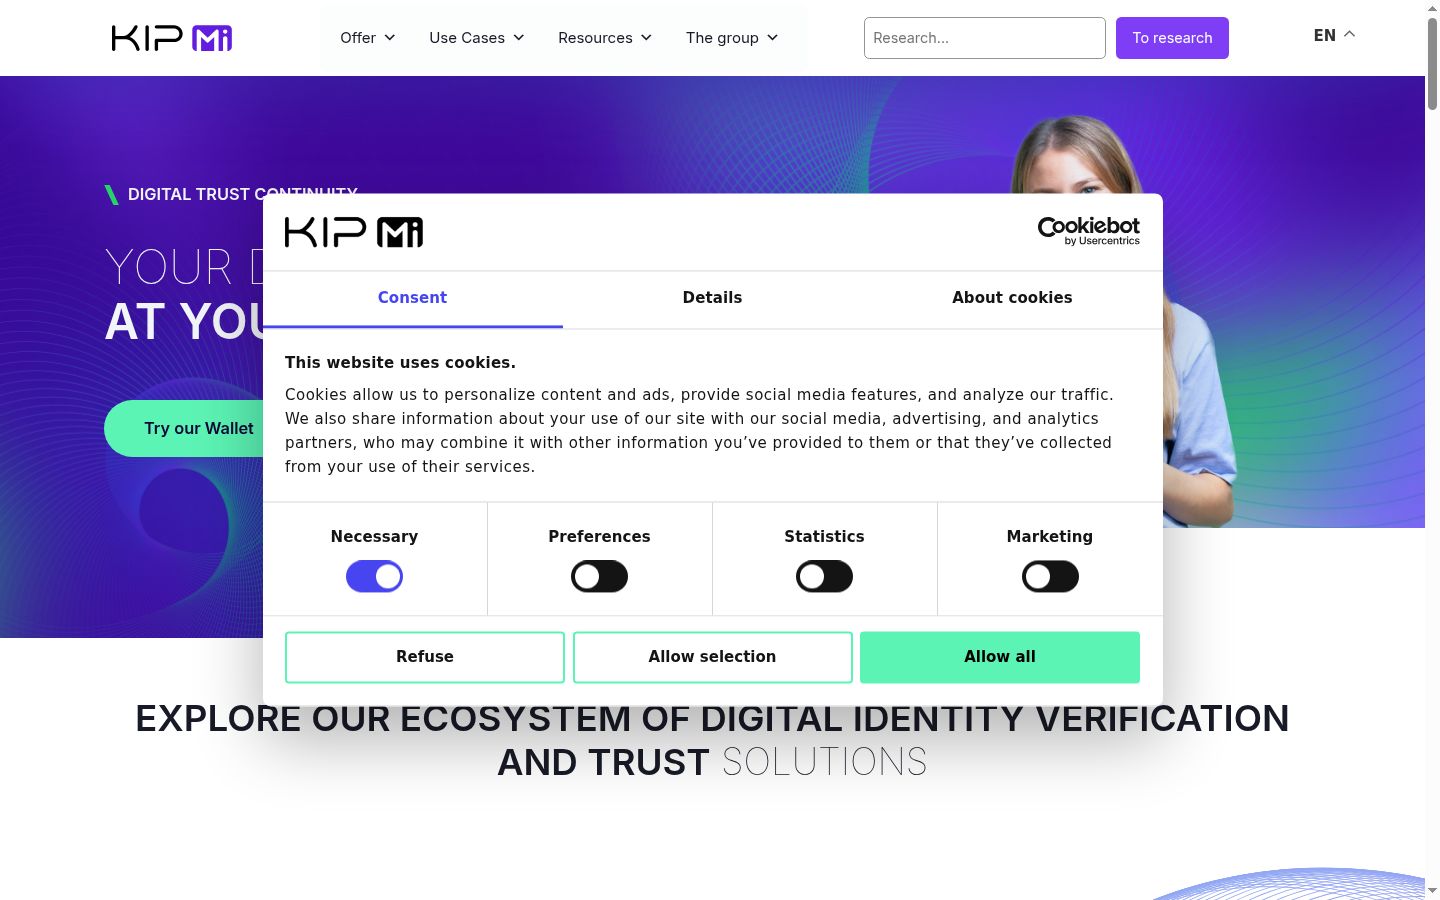
Task: Open the Use Cases dropdown
Action: (x=477, y=38)
